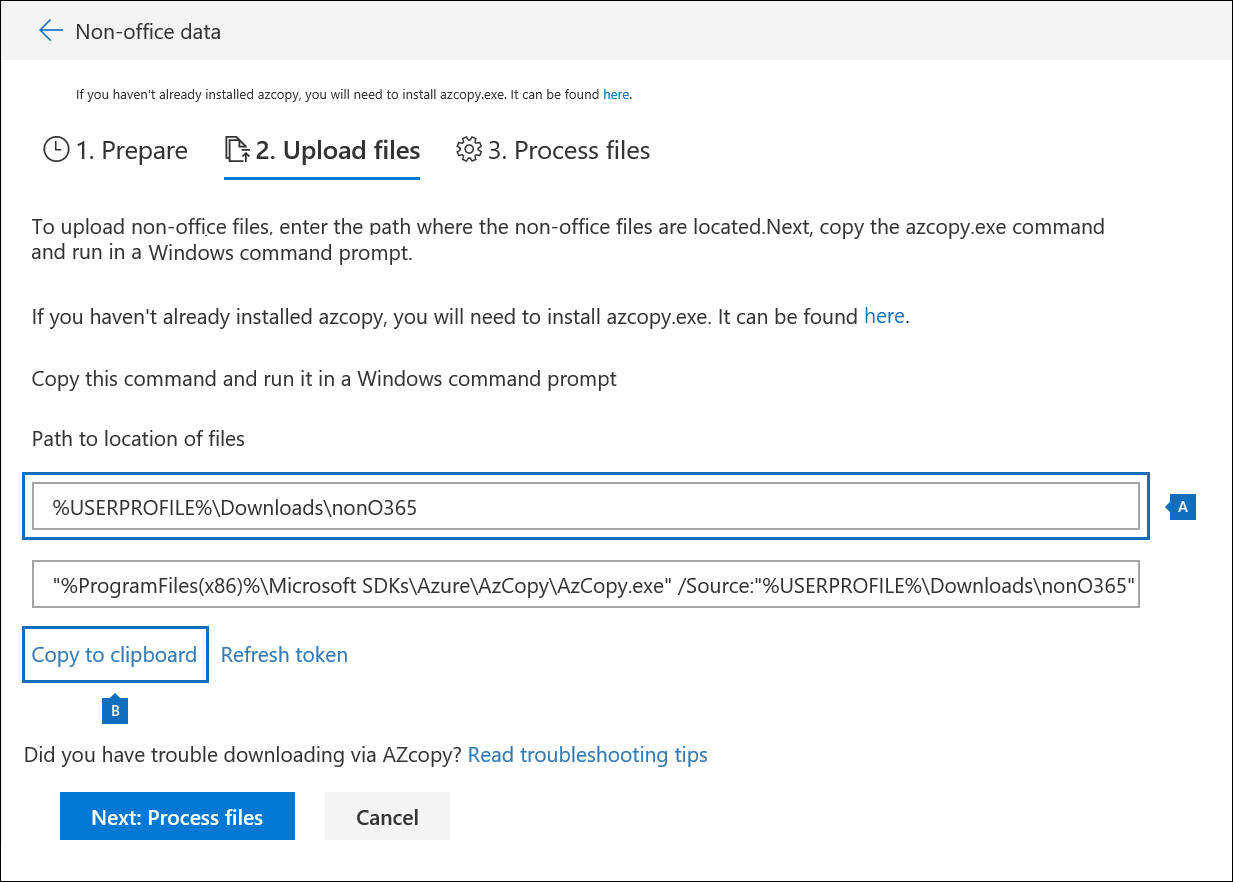This screenshot has height=882, width=1233.
Task: Open the 3. Process files tab
Action: tap(568, 150)
